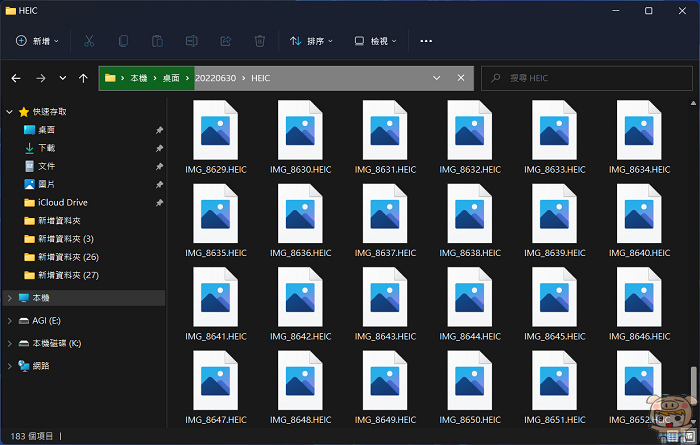The height and width of the screenshot is (445, 700).
Task: Click the Rename icon in toolbar
Action: point(191,41)
